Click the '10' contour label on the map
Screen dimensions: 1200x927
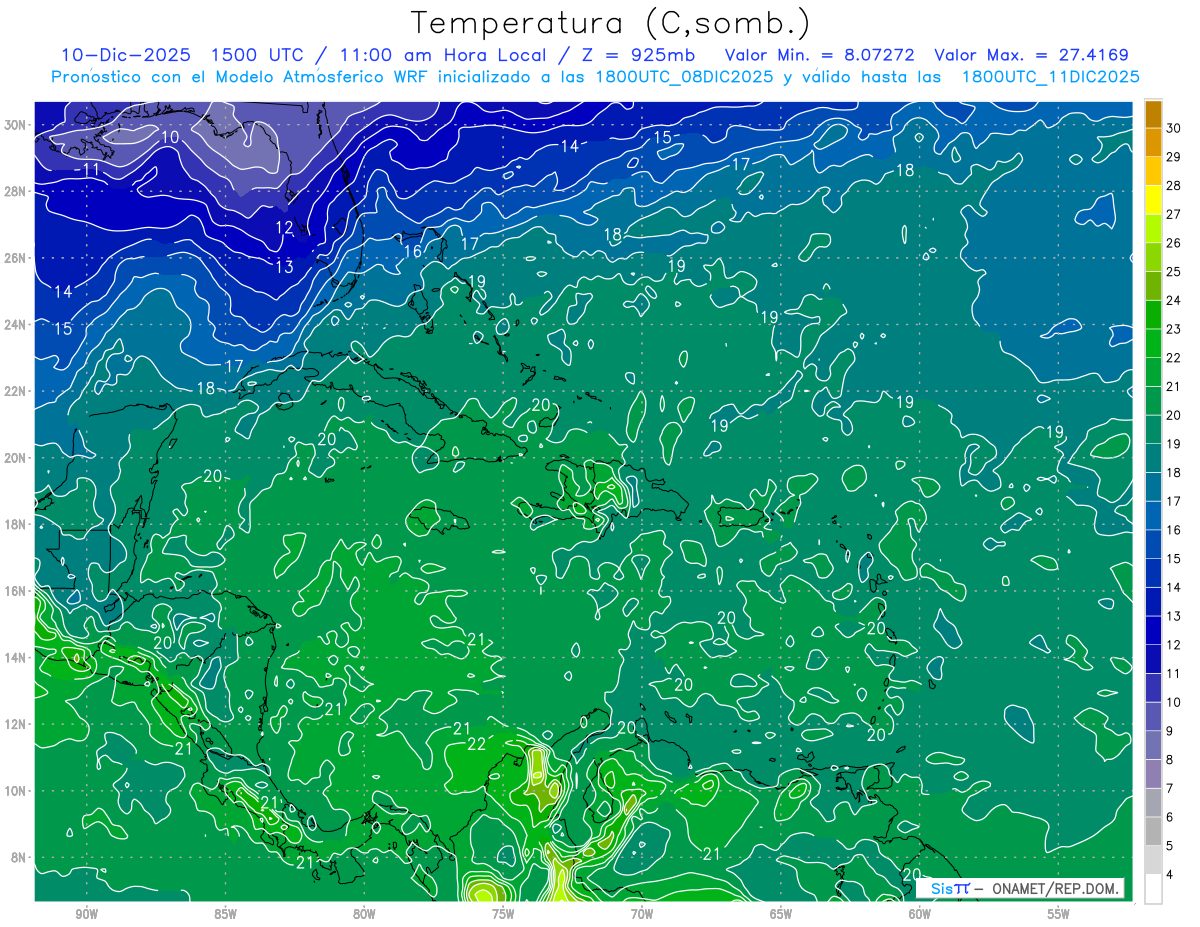[x=170, y=137]
